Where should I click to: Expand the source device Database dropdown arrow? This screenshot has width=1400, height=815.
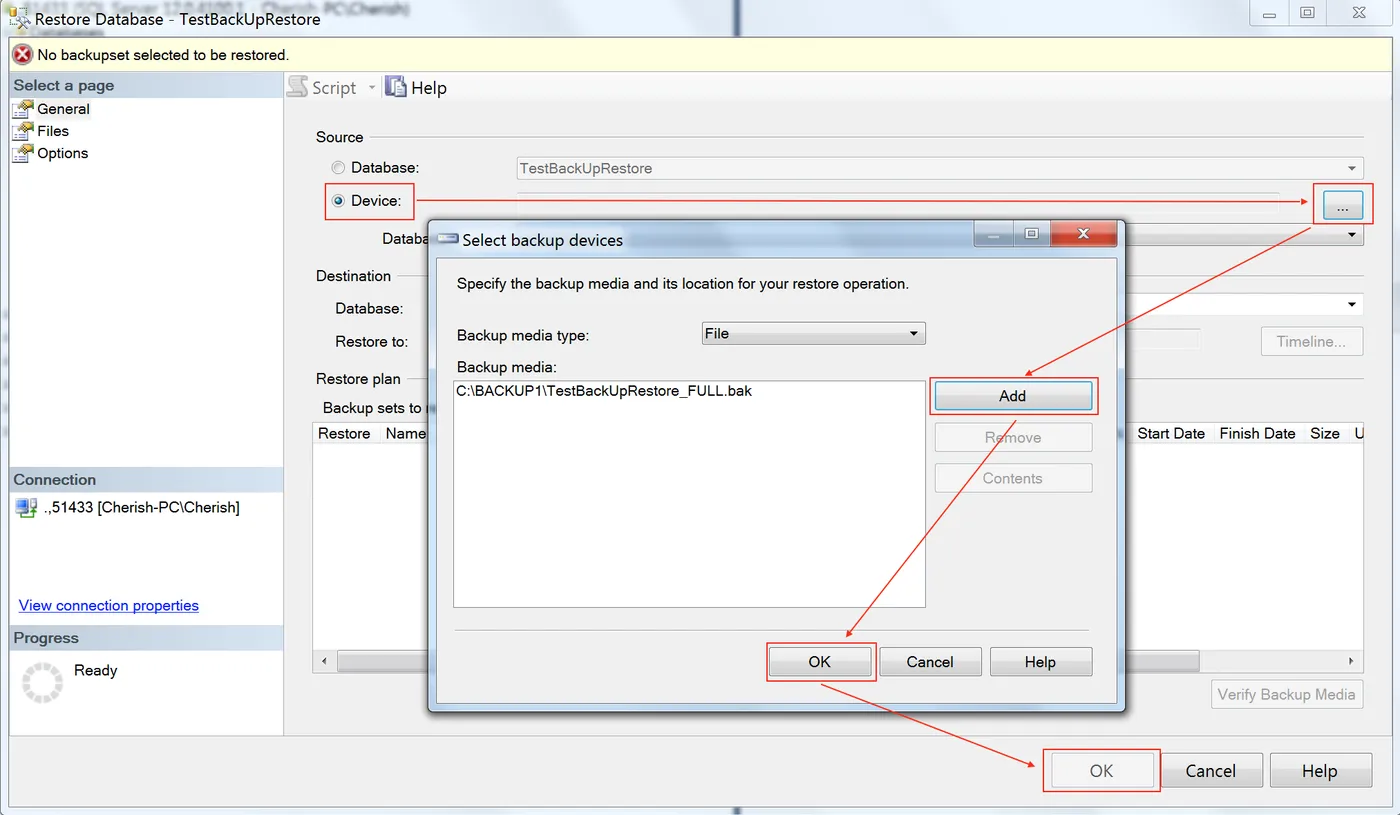pyautogui.click(x=1352, y=235)
